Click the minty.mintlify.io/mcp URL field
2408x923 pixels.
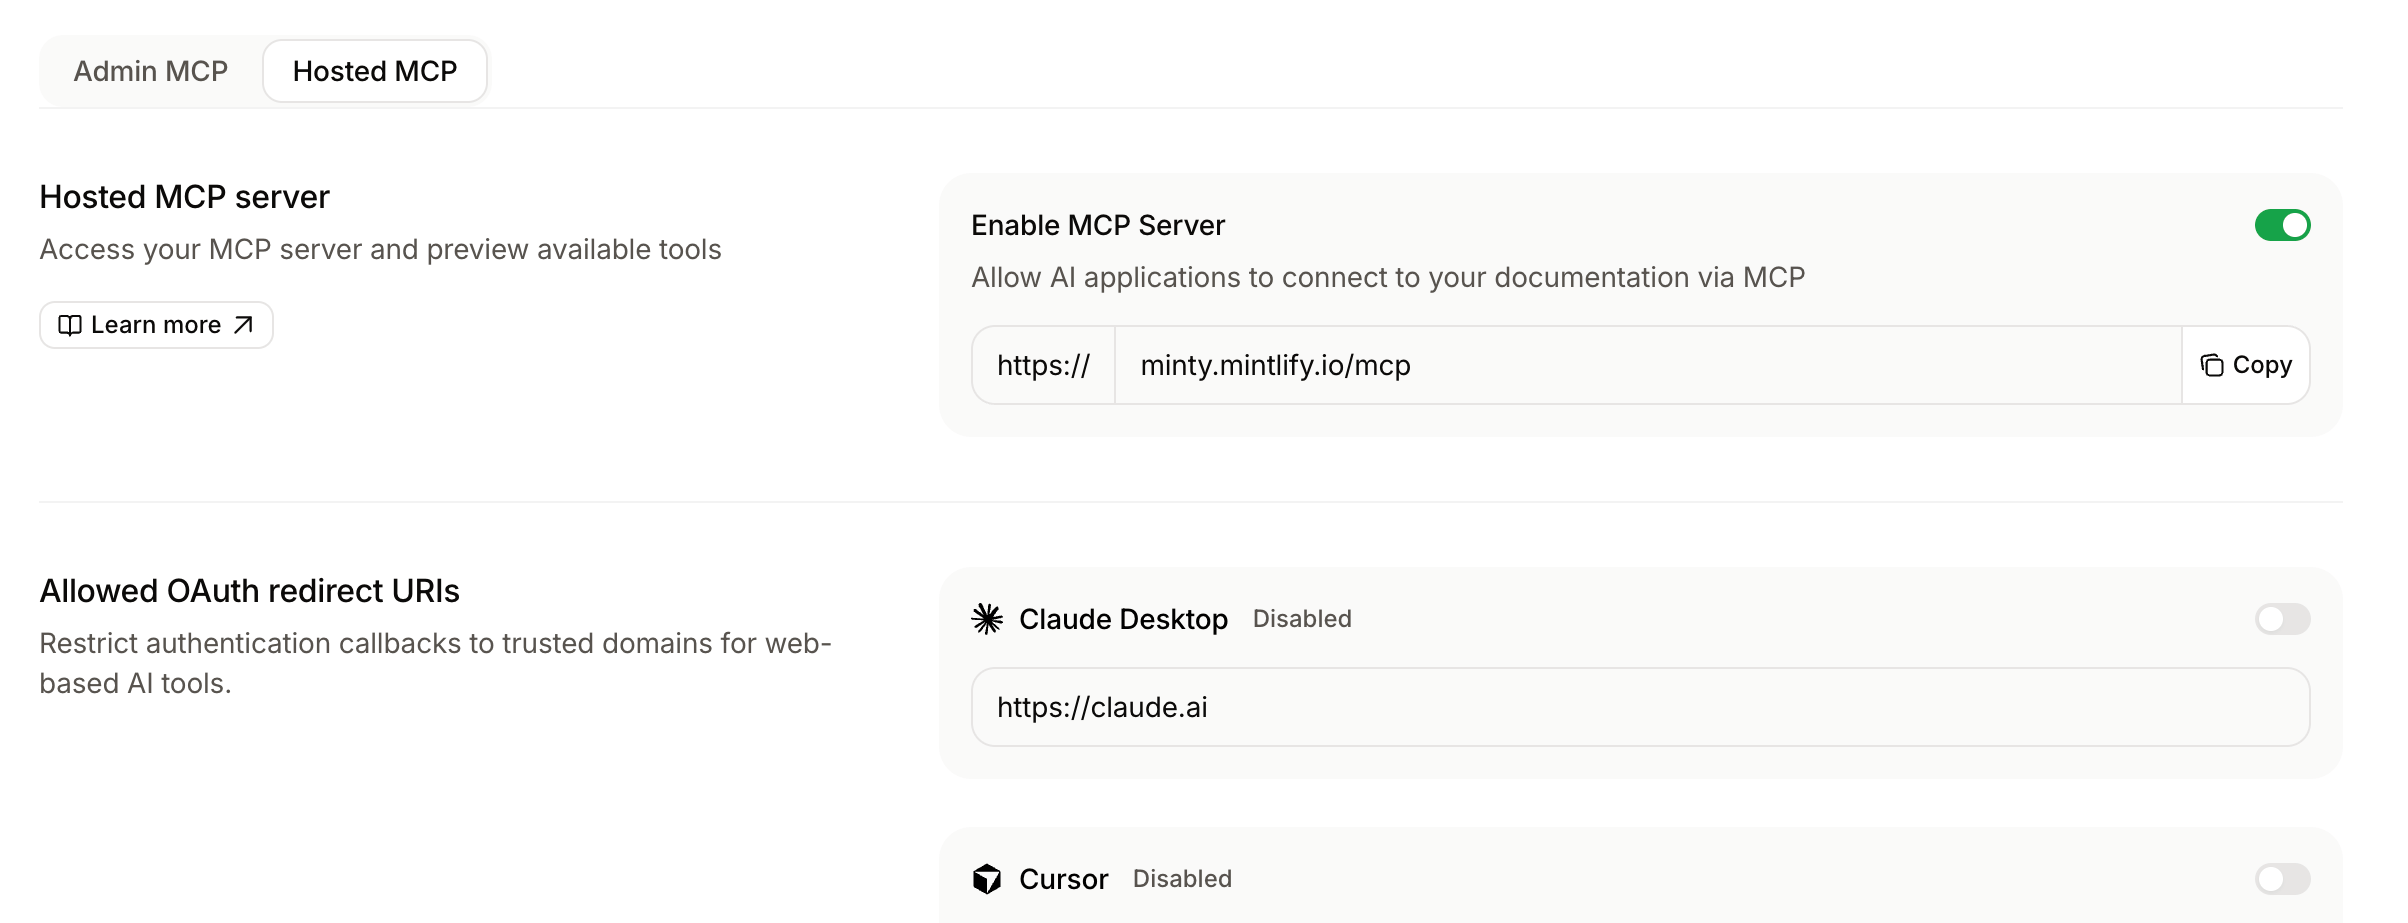coord(1648,365)
